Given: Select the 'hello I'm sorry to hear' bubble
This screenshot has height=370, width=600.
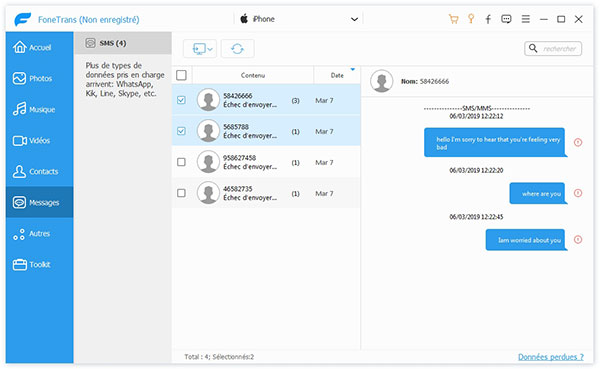Looking at the screenshot, I should click(x=496, y=142).
